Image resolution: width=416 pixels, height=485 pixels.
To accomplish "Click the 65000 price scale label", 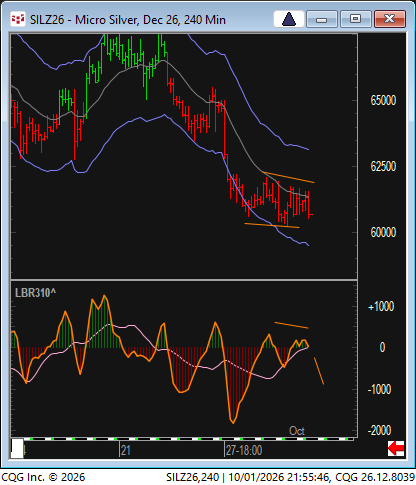I will 383,100.
